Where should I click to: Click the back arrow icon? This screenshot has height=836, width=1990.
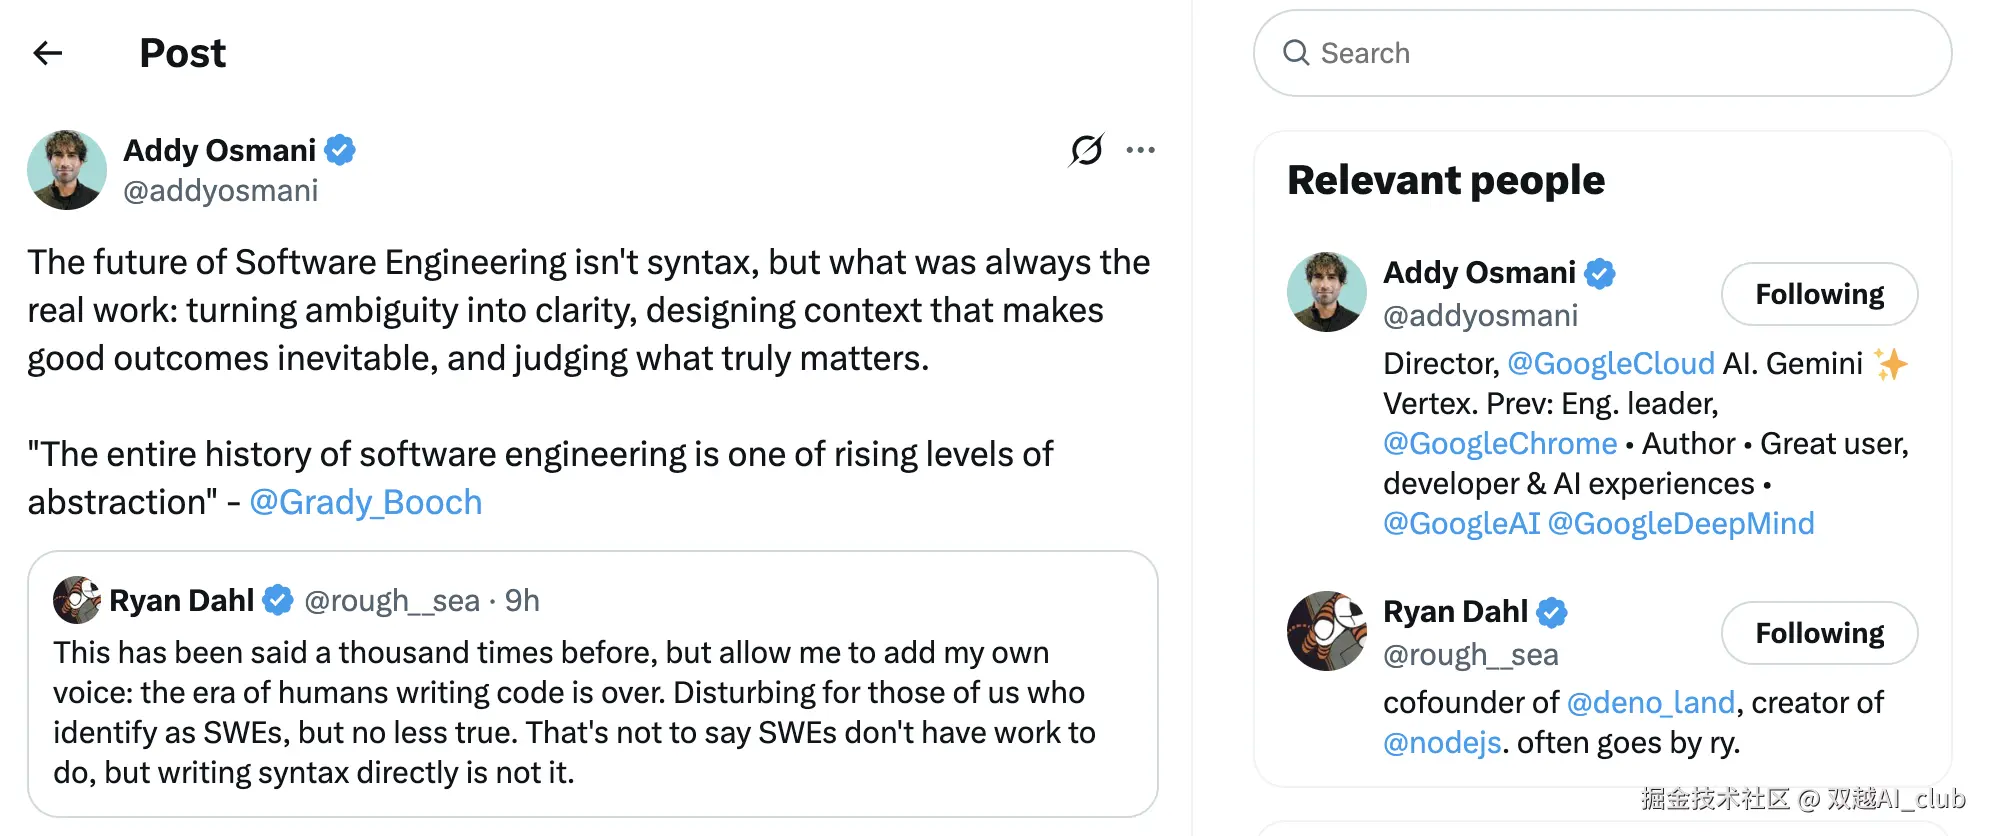pos(47,53)
